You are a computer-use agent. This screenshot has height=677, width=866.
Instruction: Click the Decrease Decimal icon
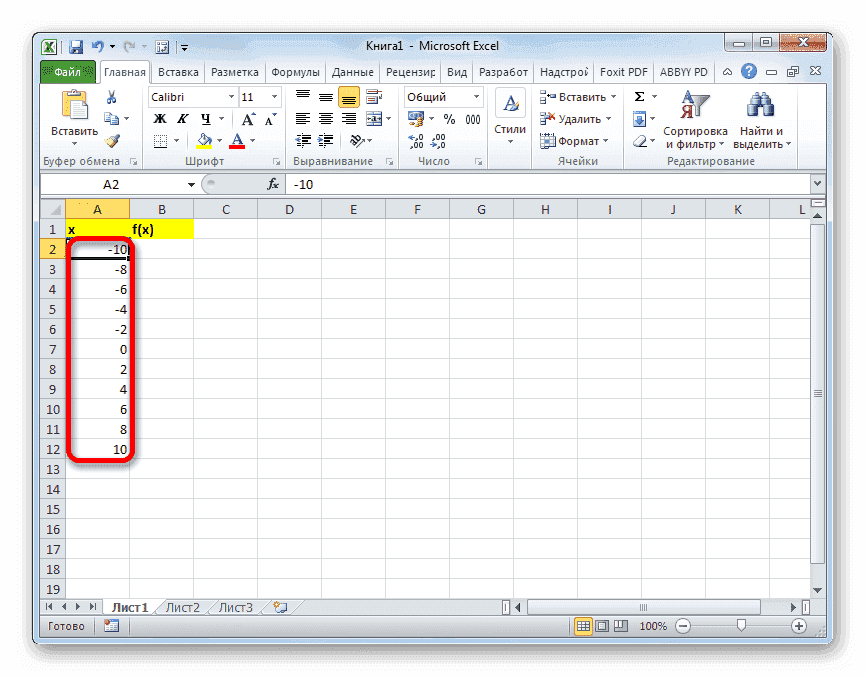(x=439, y=141)
